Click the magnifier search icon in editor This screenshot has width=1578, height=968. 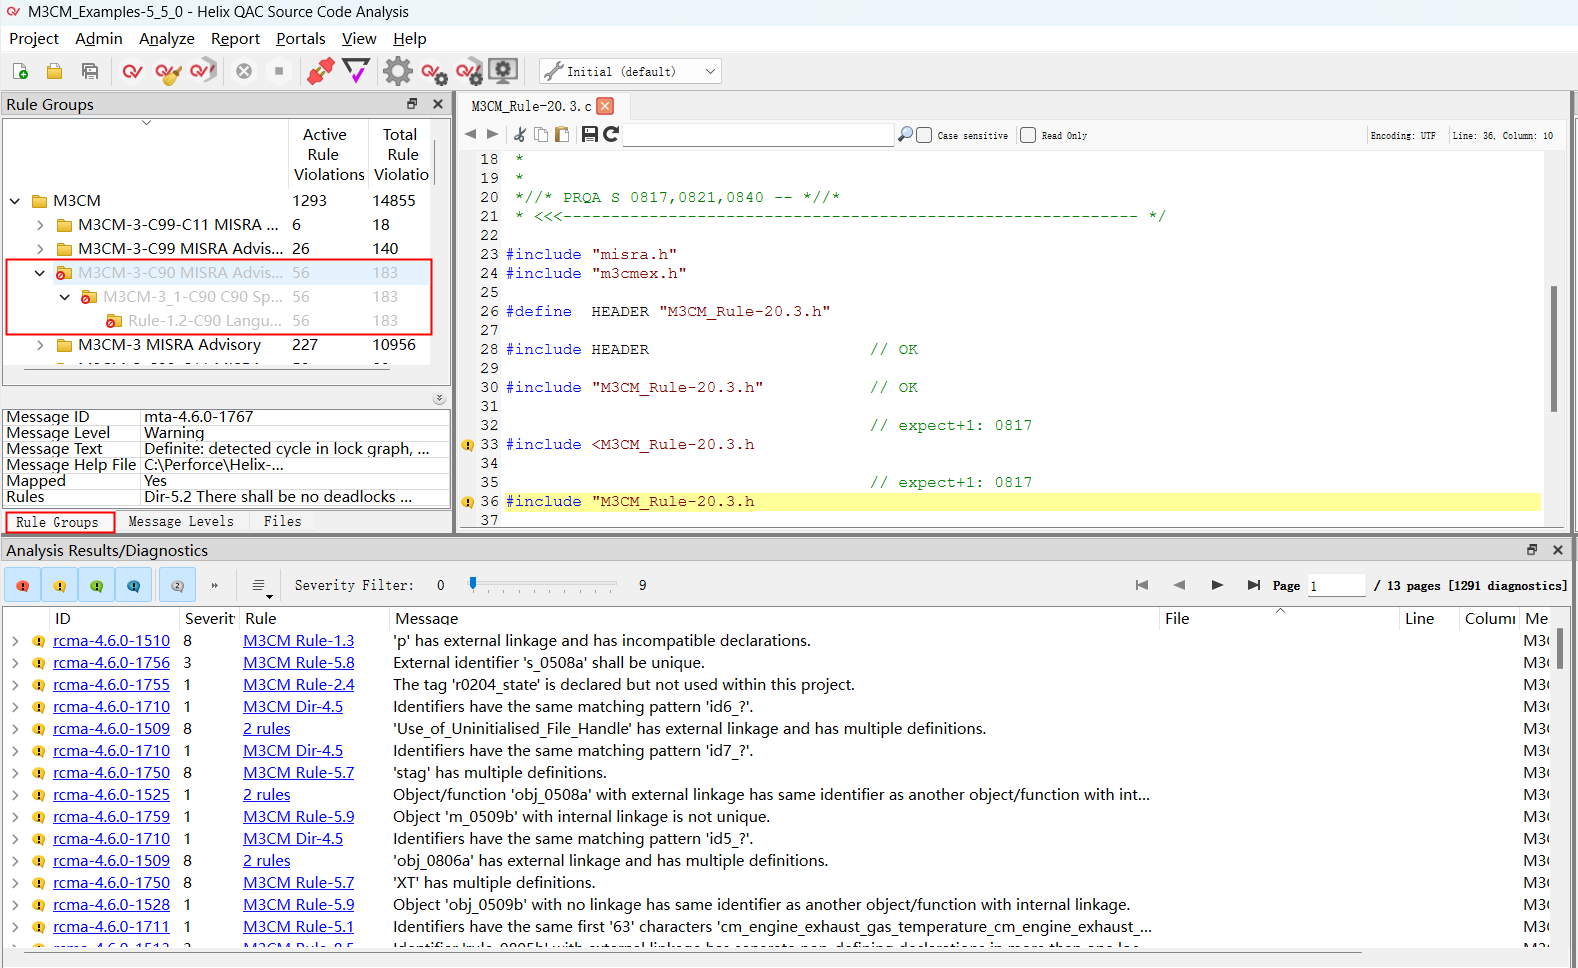905,135
